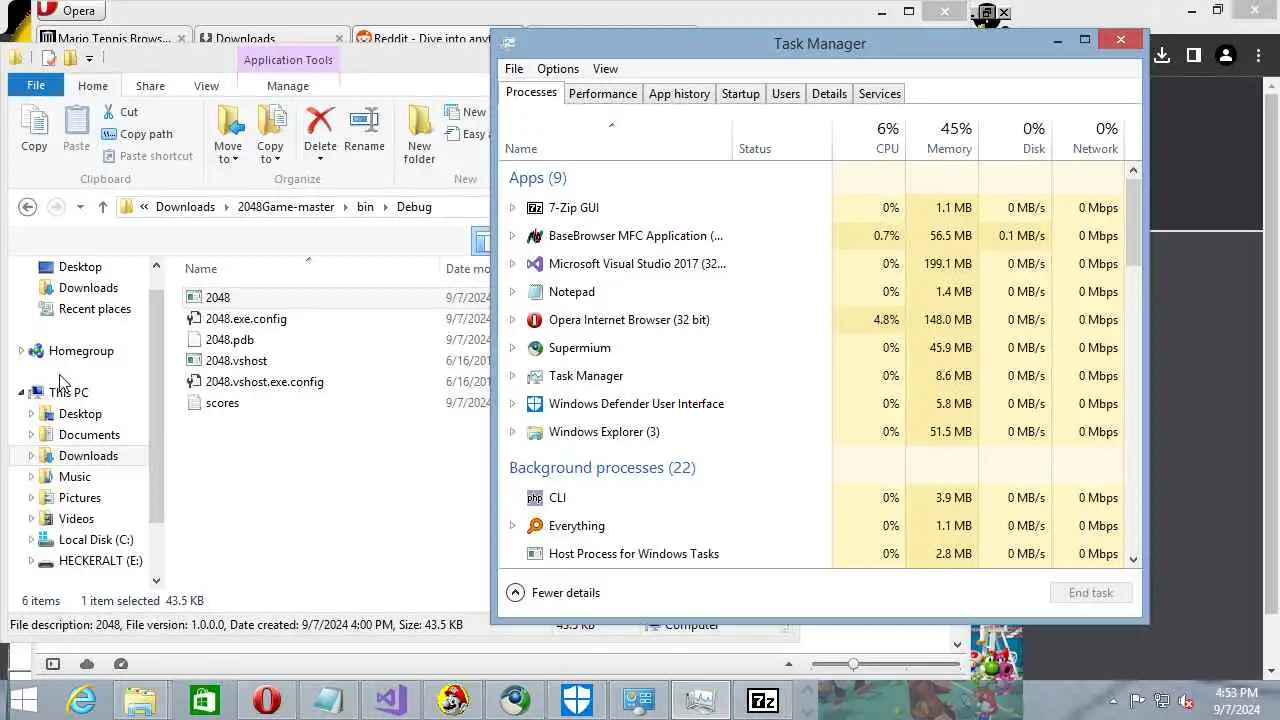The width and height of the screenshot is (1280, 720).
Task: Select the 2048.pdb file
Action: [x=229, y=340]
